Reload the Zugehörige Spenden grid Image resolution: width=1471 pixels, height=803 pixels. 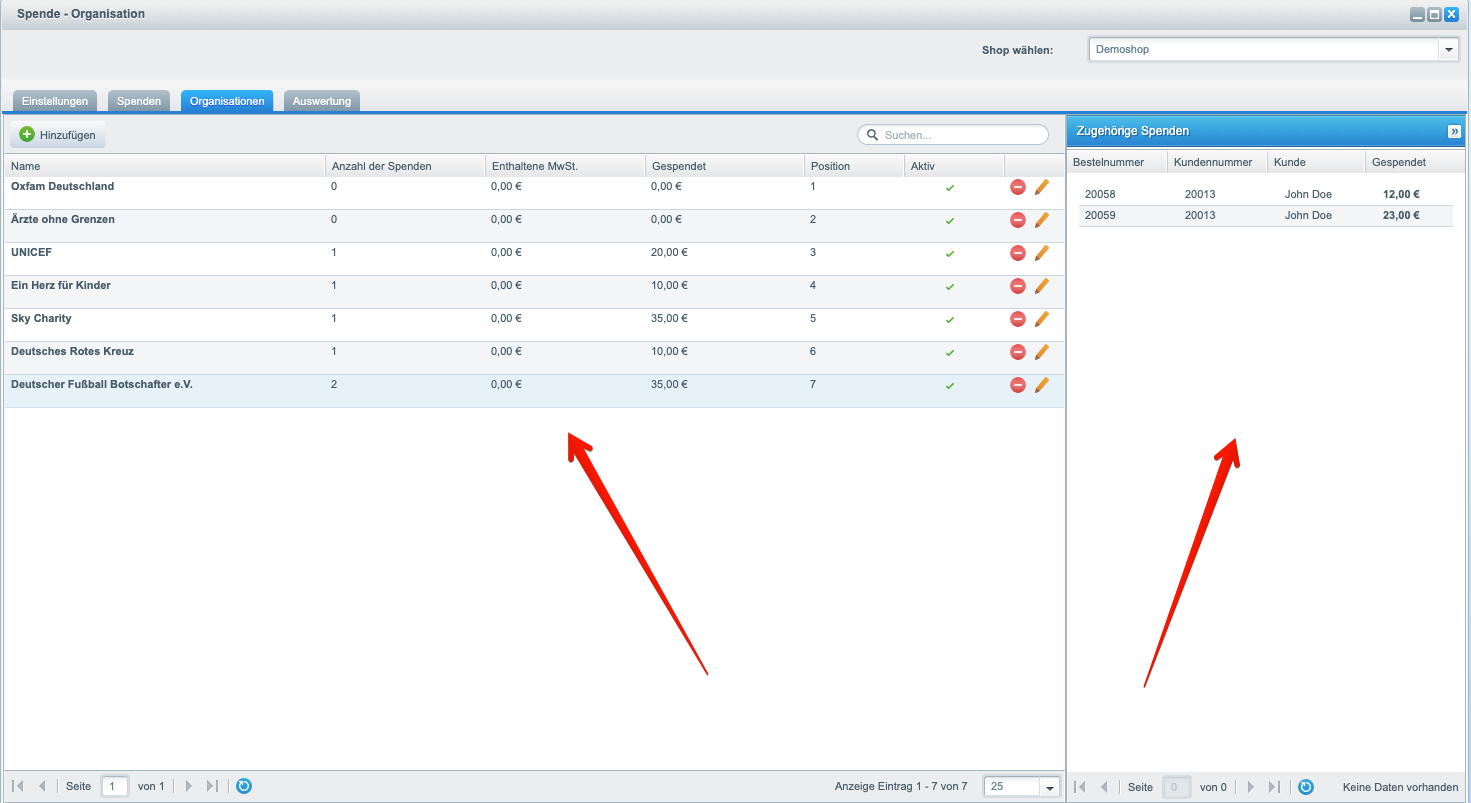pos(1305,787)
